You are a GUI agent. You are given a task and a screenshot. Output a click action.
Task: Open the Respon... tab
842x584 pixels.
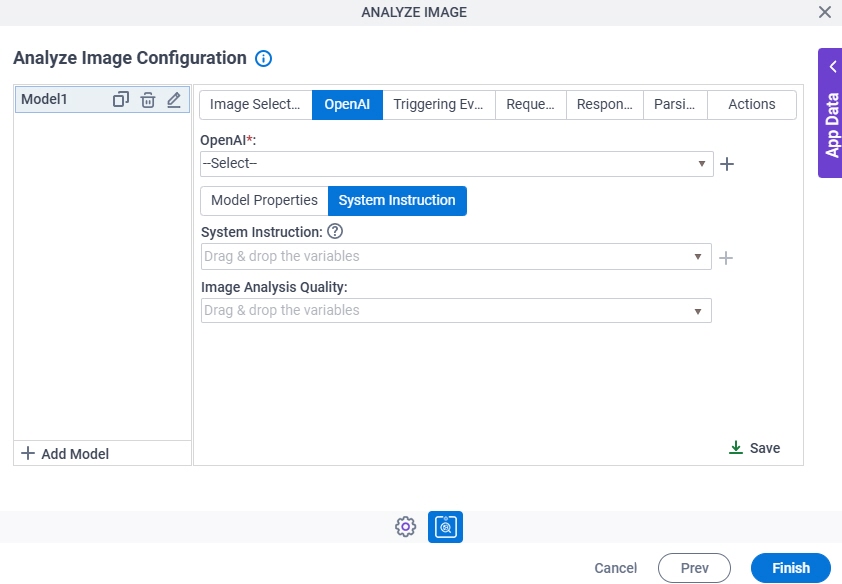[x=605, y=105]
